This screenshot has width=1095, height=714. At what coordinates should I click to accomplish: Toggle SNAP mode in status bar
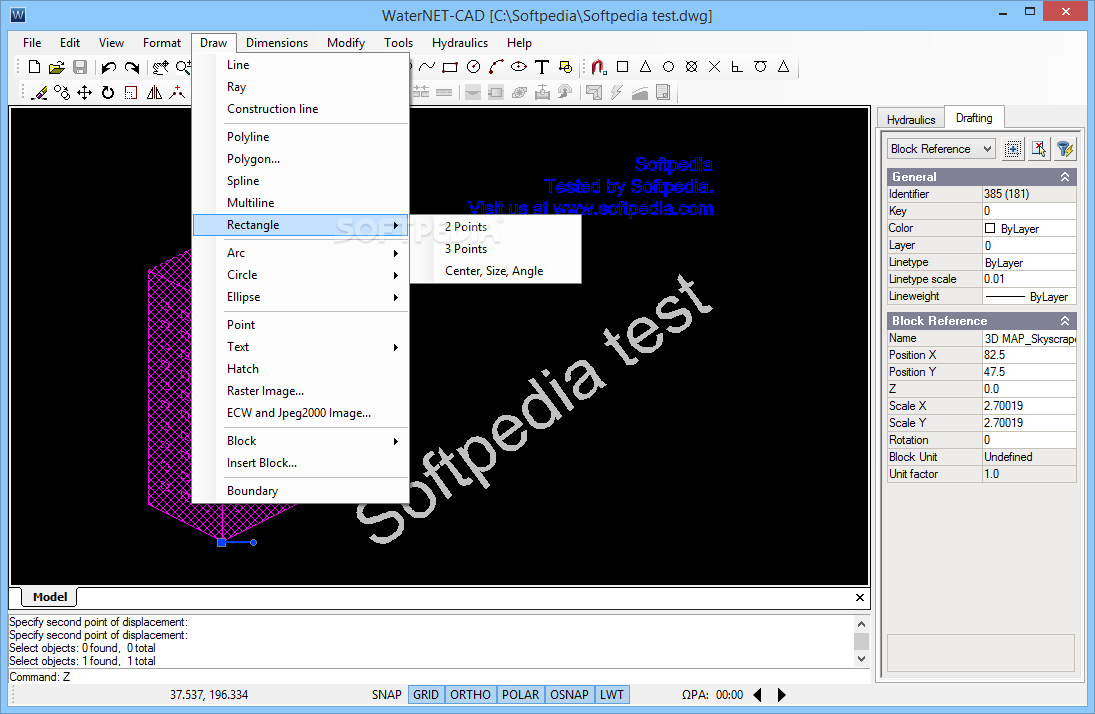tap(386, 694)
